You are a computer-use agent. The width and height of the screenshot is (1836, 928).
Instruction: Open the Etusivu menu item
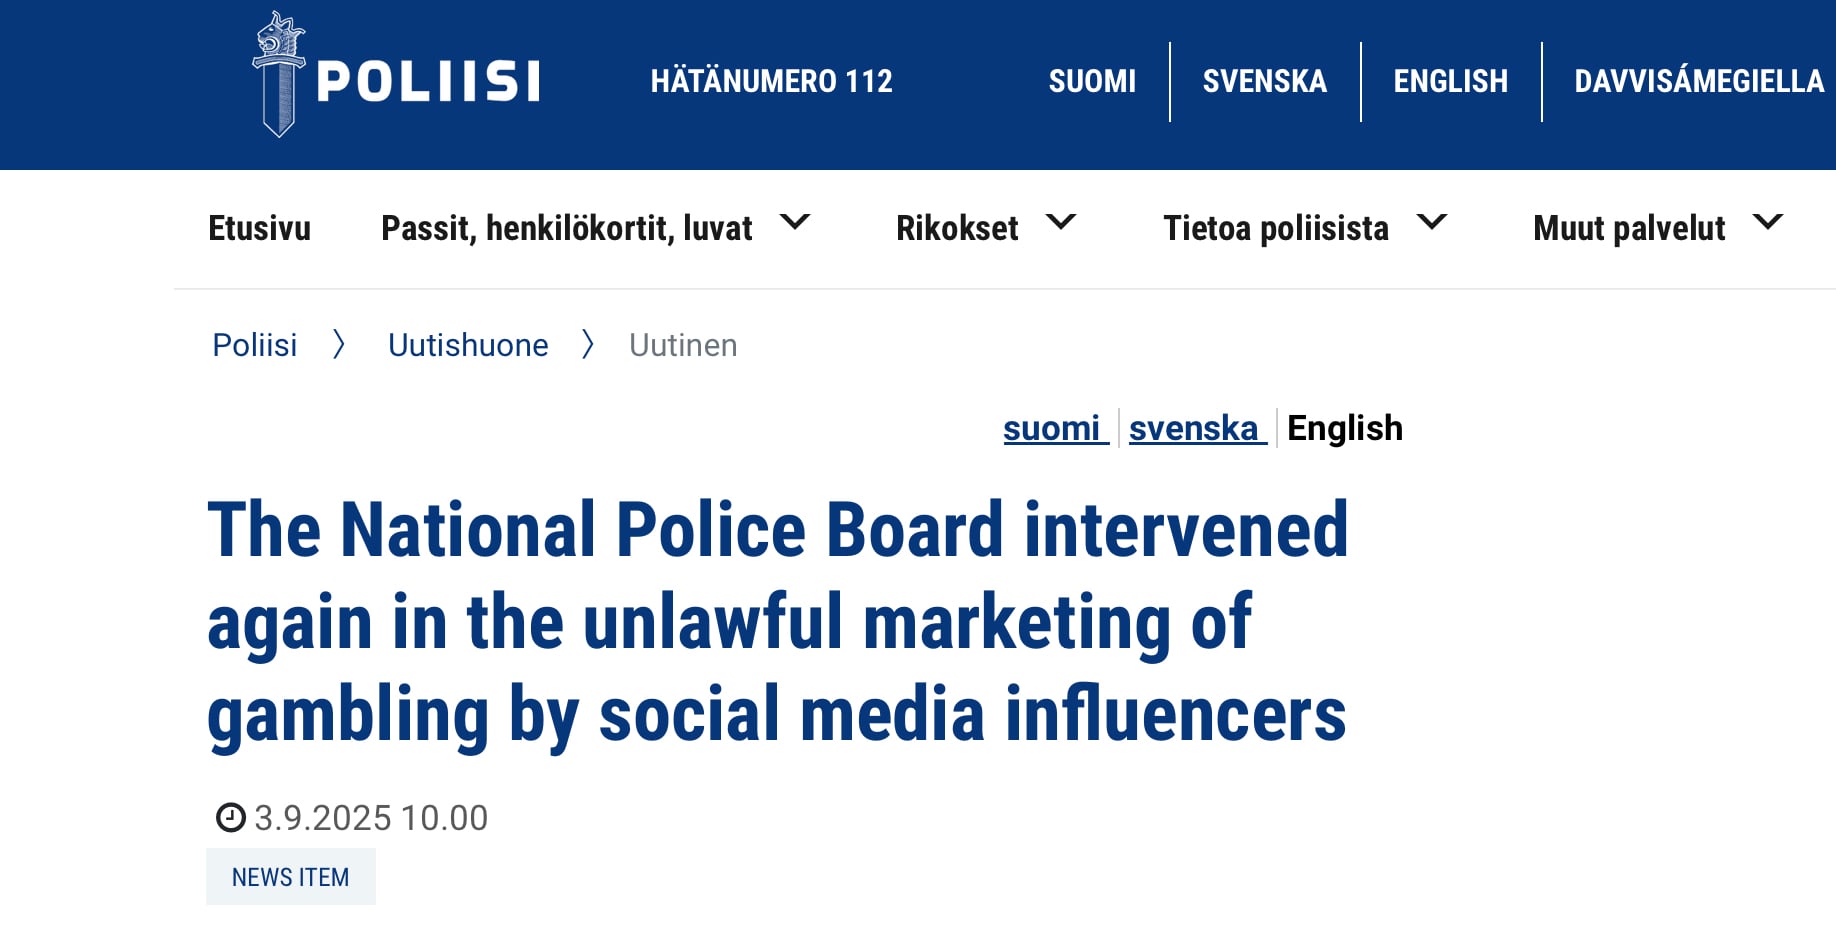coord(260,228)
